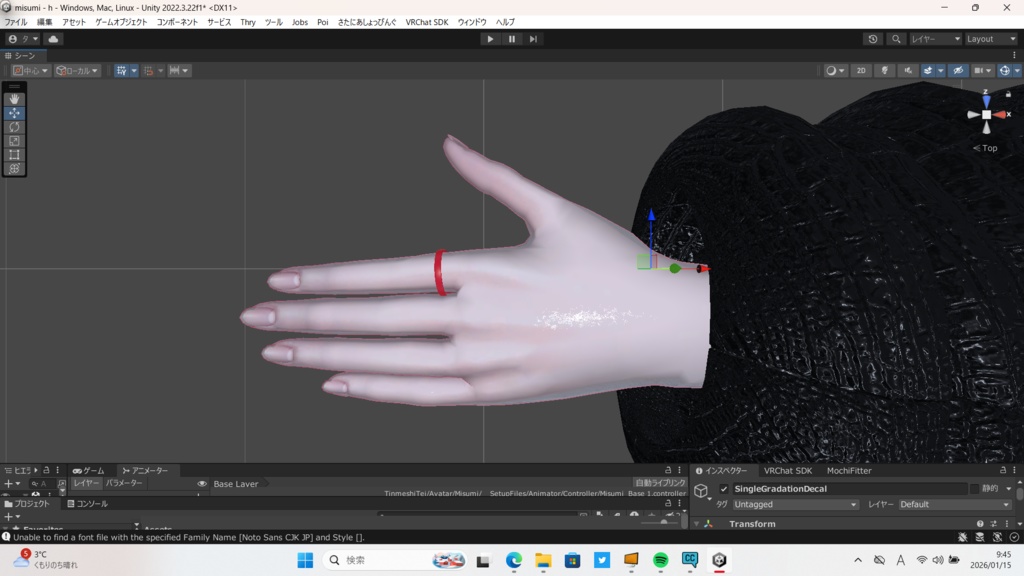Open the Untagged tag dropdown
Image resolution: width=1024 pixels, height=576 pixels.
[x=795, y=504]
